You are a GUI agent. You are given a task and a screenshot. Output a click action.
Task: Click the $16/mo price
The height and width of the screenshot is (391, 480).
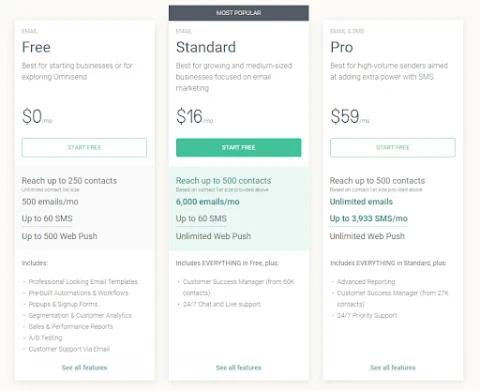click(x=195, y=117)
